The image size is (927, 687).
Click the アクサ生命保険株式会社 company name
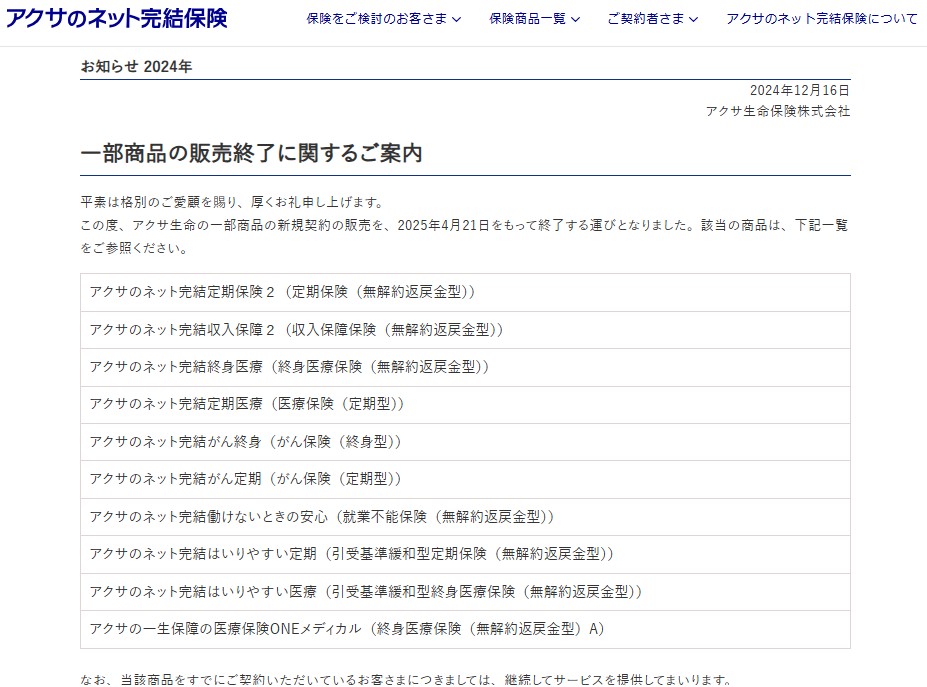[778, 111]
